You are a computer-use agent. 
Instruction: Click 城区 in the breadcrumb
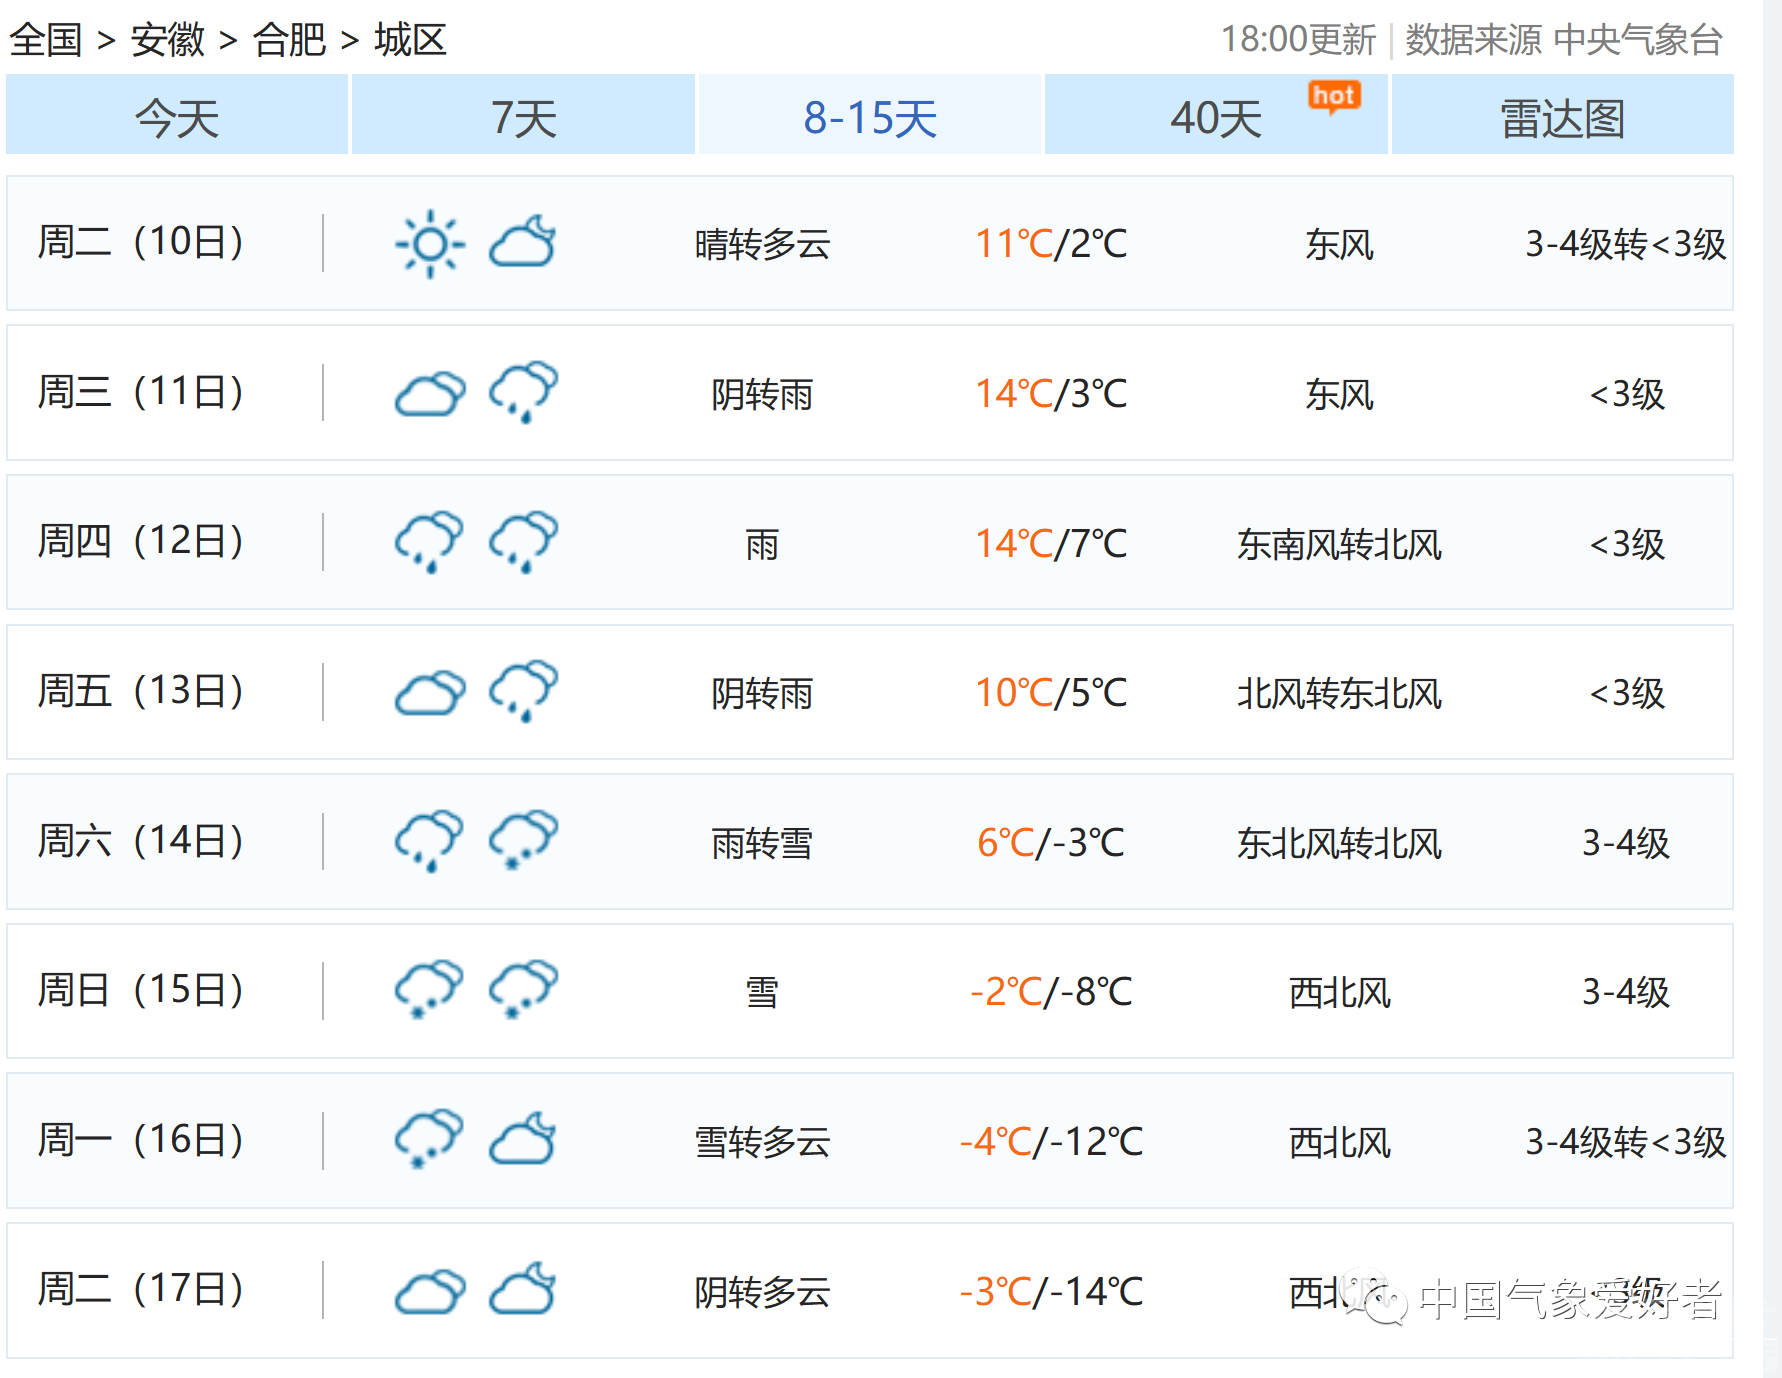coord(411,40)
